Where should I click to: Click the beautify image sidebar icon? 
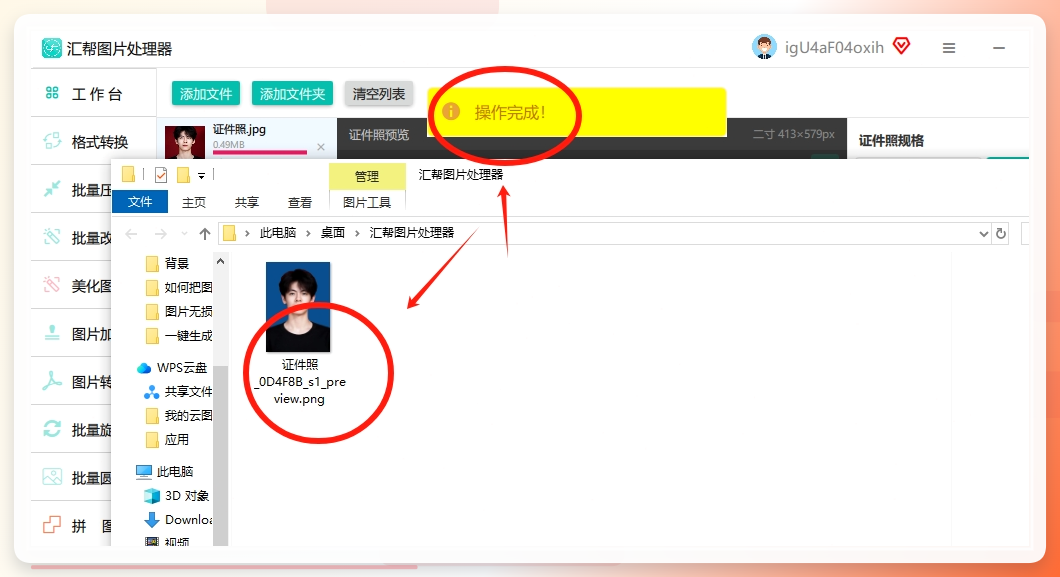point(52,285)
